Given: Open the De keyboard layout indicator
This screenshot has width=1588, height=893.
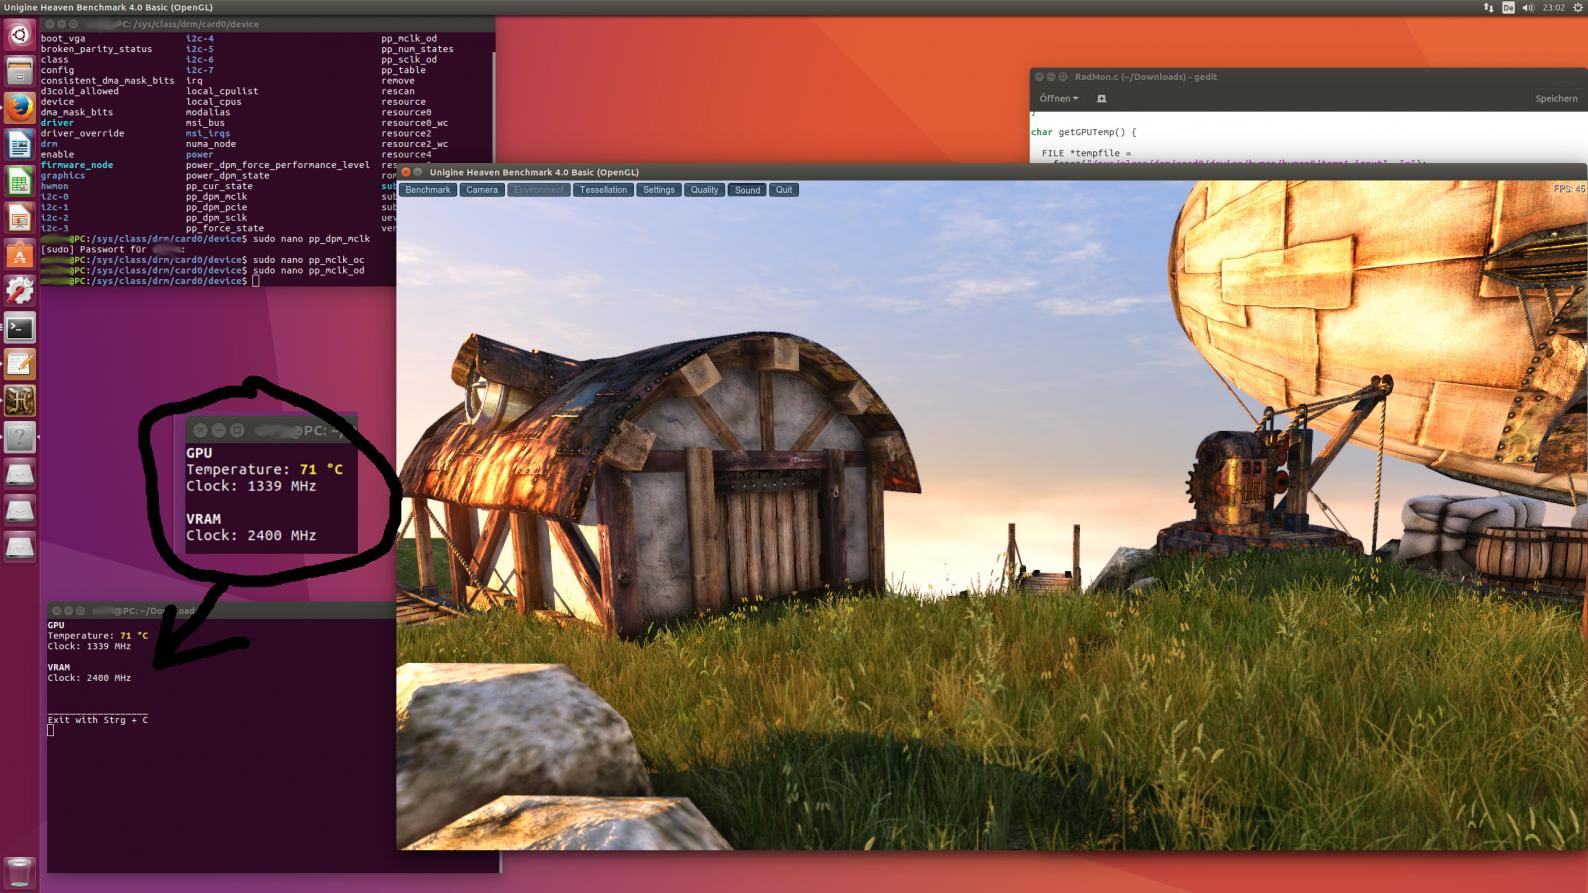Looking at the screenshot, I should point(1508,7).
